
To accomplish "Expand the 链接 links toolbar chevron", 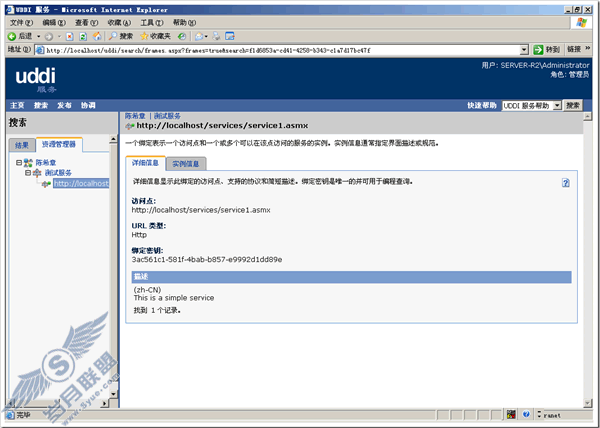I will tap(588, 48).
